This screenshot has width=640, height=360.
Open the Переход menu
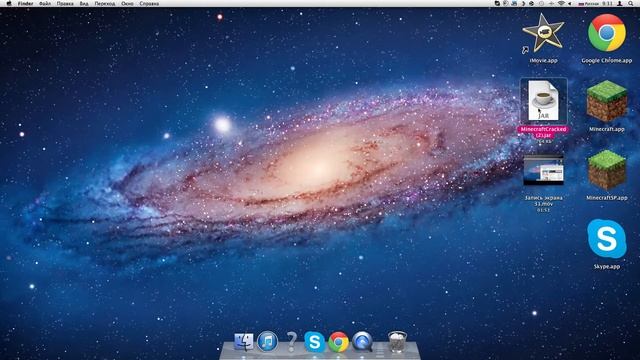pos(104,3)
